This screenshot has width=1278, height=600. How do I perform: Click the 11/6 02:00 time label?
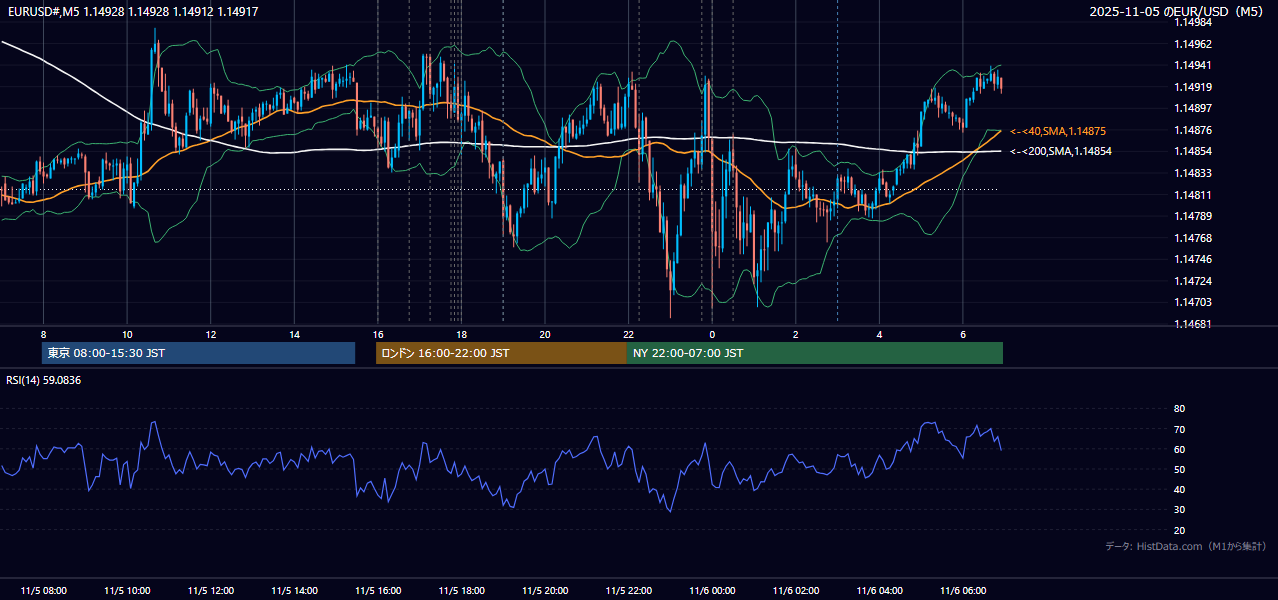[796, 591]
